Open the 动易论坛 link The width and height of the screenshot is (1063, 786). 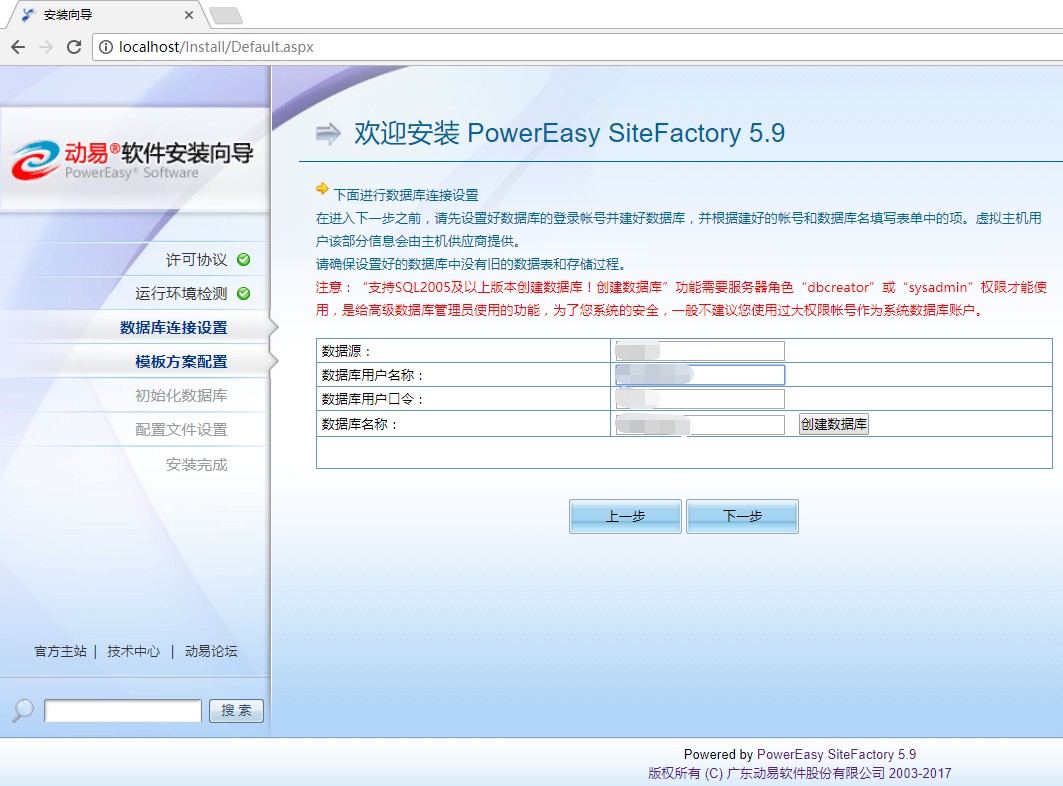pyautogui.click(x=211, y=651)
